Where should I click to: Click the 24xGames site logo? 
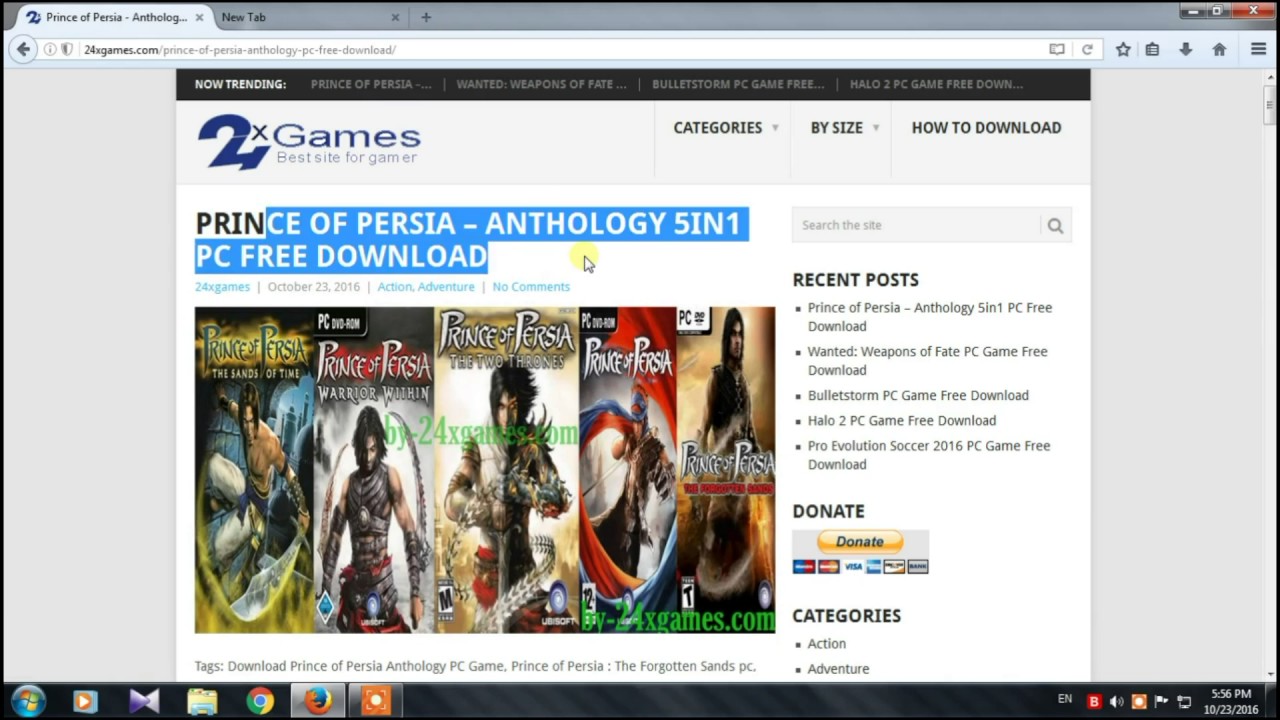pyautogui.click(x=309, y=141)
